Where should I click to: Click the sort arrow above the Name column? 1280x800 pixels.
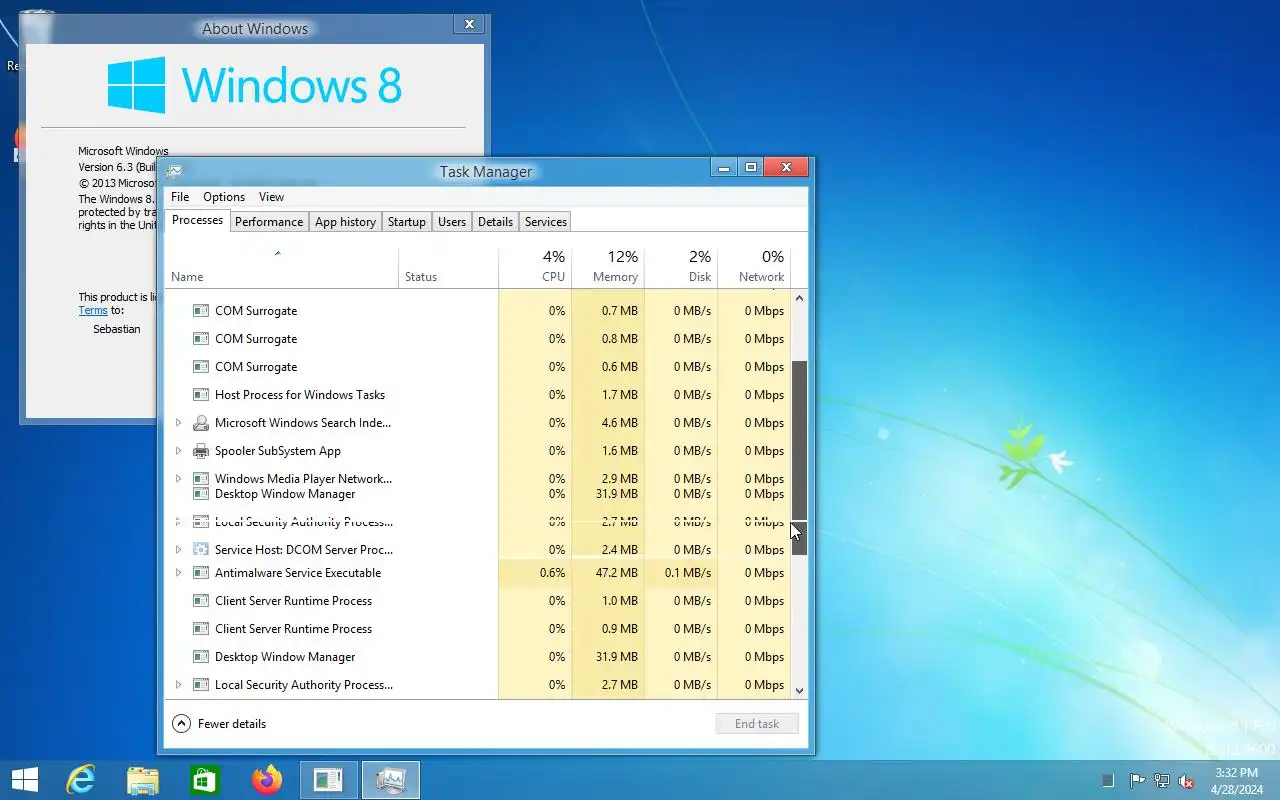(278, 253)
